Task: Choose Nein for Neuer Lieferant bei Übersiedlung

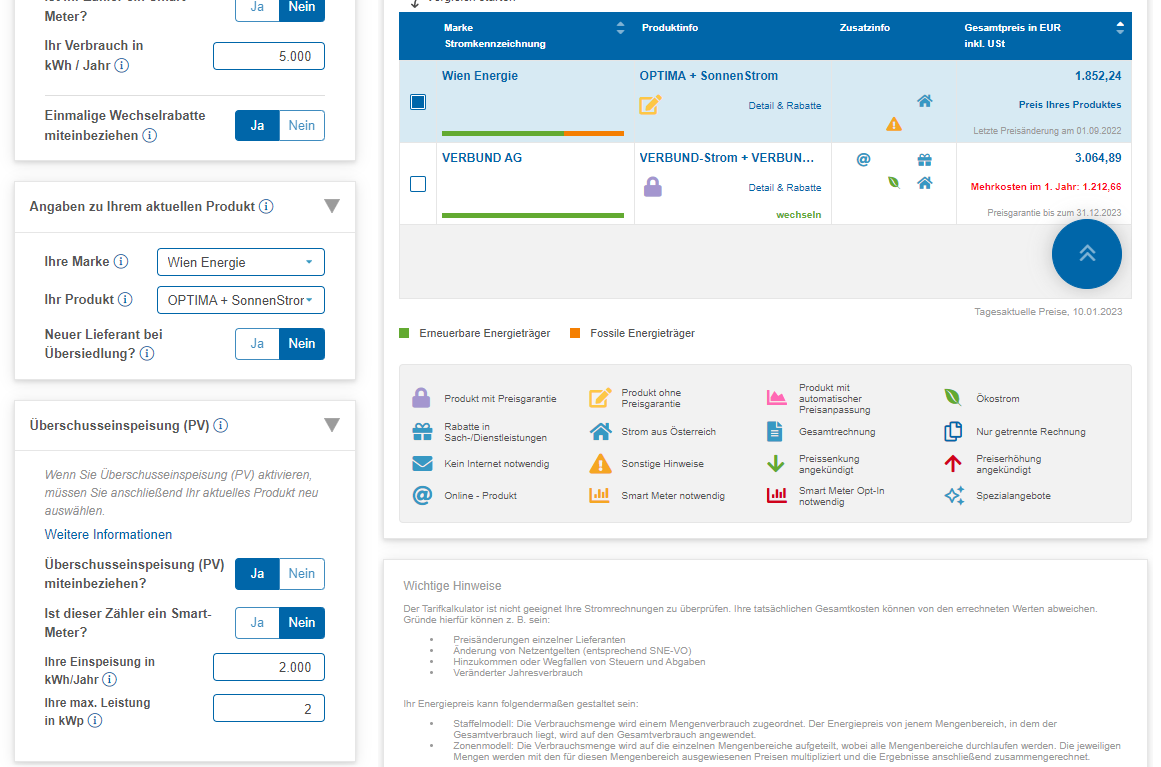Action: click(302, 344)
